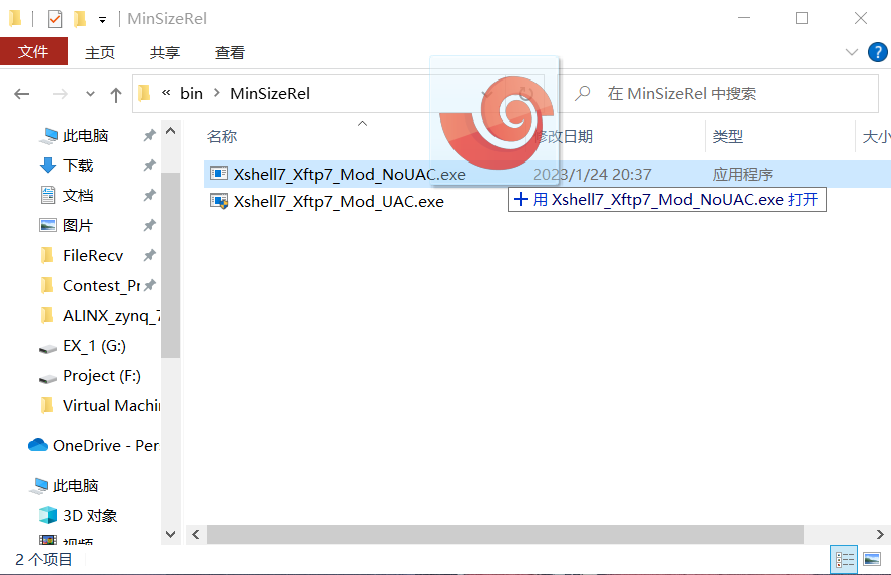Click the pin icon next to 下载
The width and height of the screenshot is (891, 575).
[149, 165]
